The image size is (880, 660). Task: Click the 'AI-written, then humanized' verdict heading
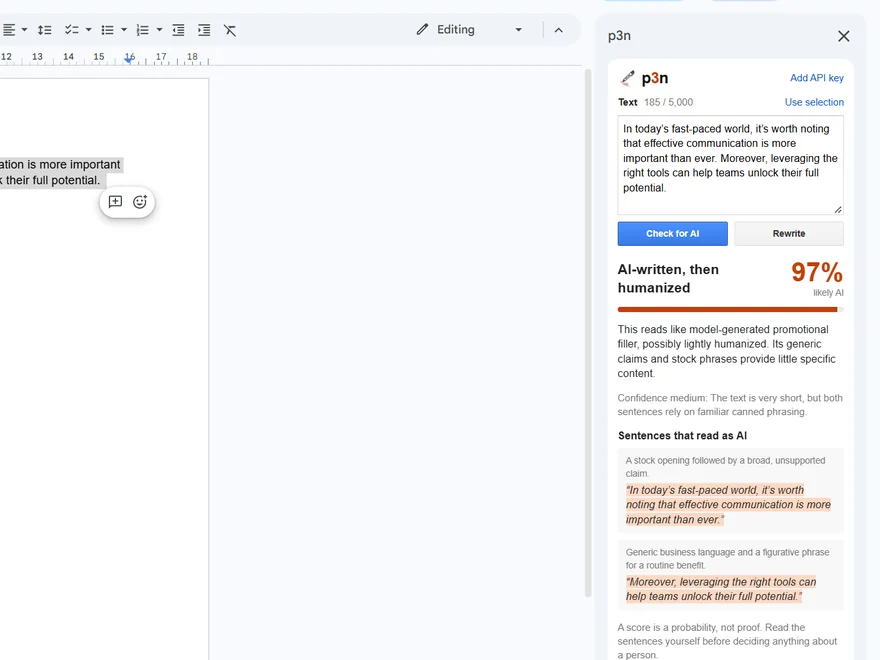click(668, 278)
